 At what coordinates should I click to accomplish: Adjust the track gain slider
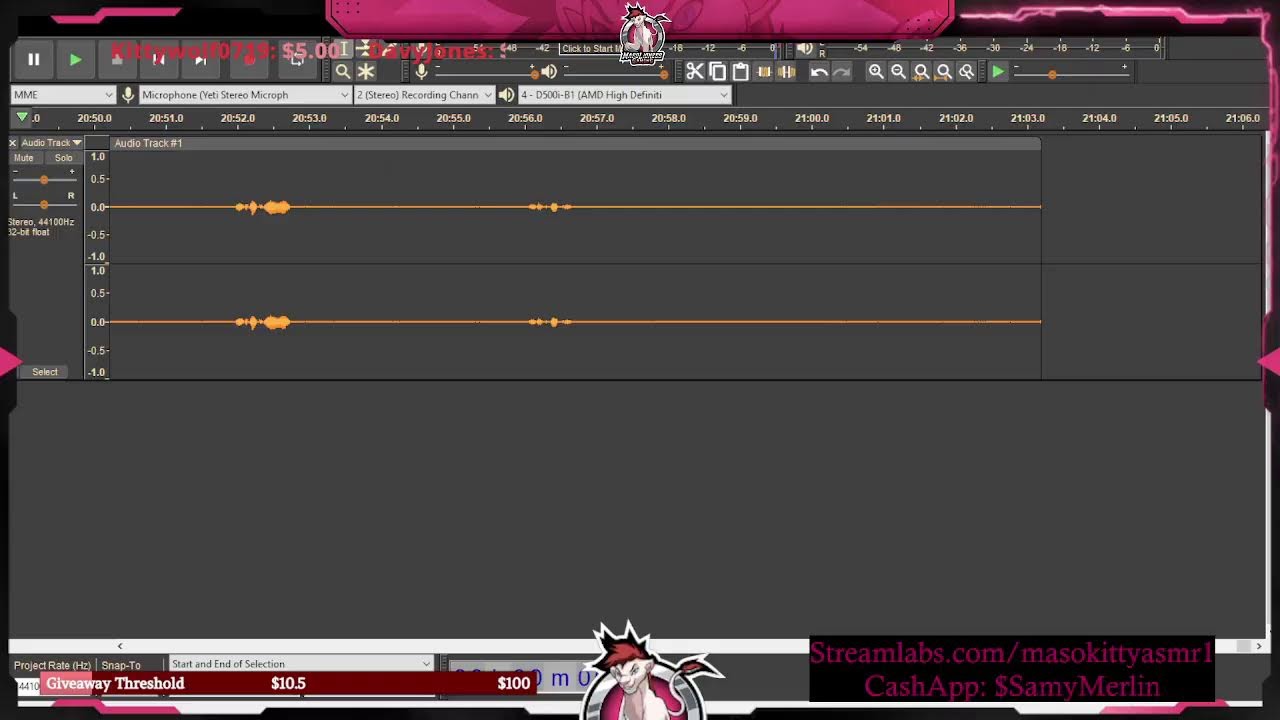click(x=44, y=179)
